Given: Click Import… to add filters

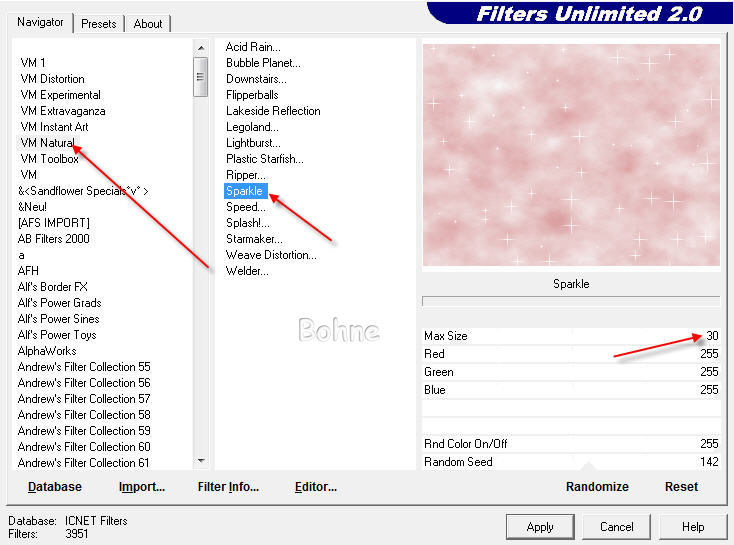Looking at the screenshot, I should tap(142, 487).
